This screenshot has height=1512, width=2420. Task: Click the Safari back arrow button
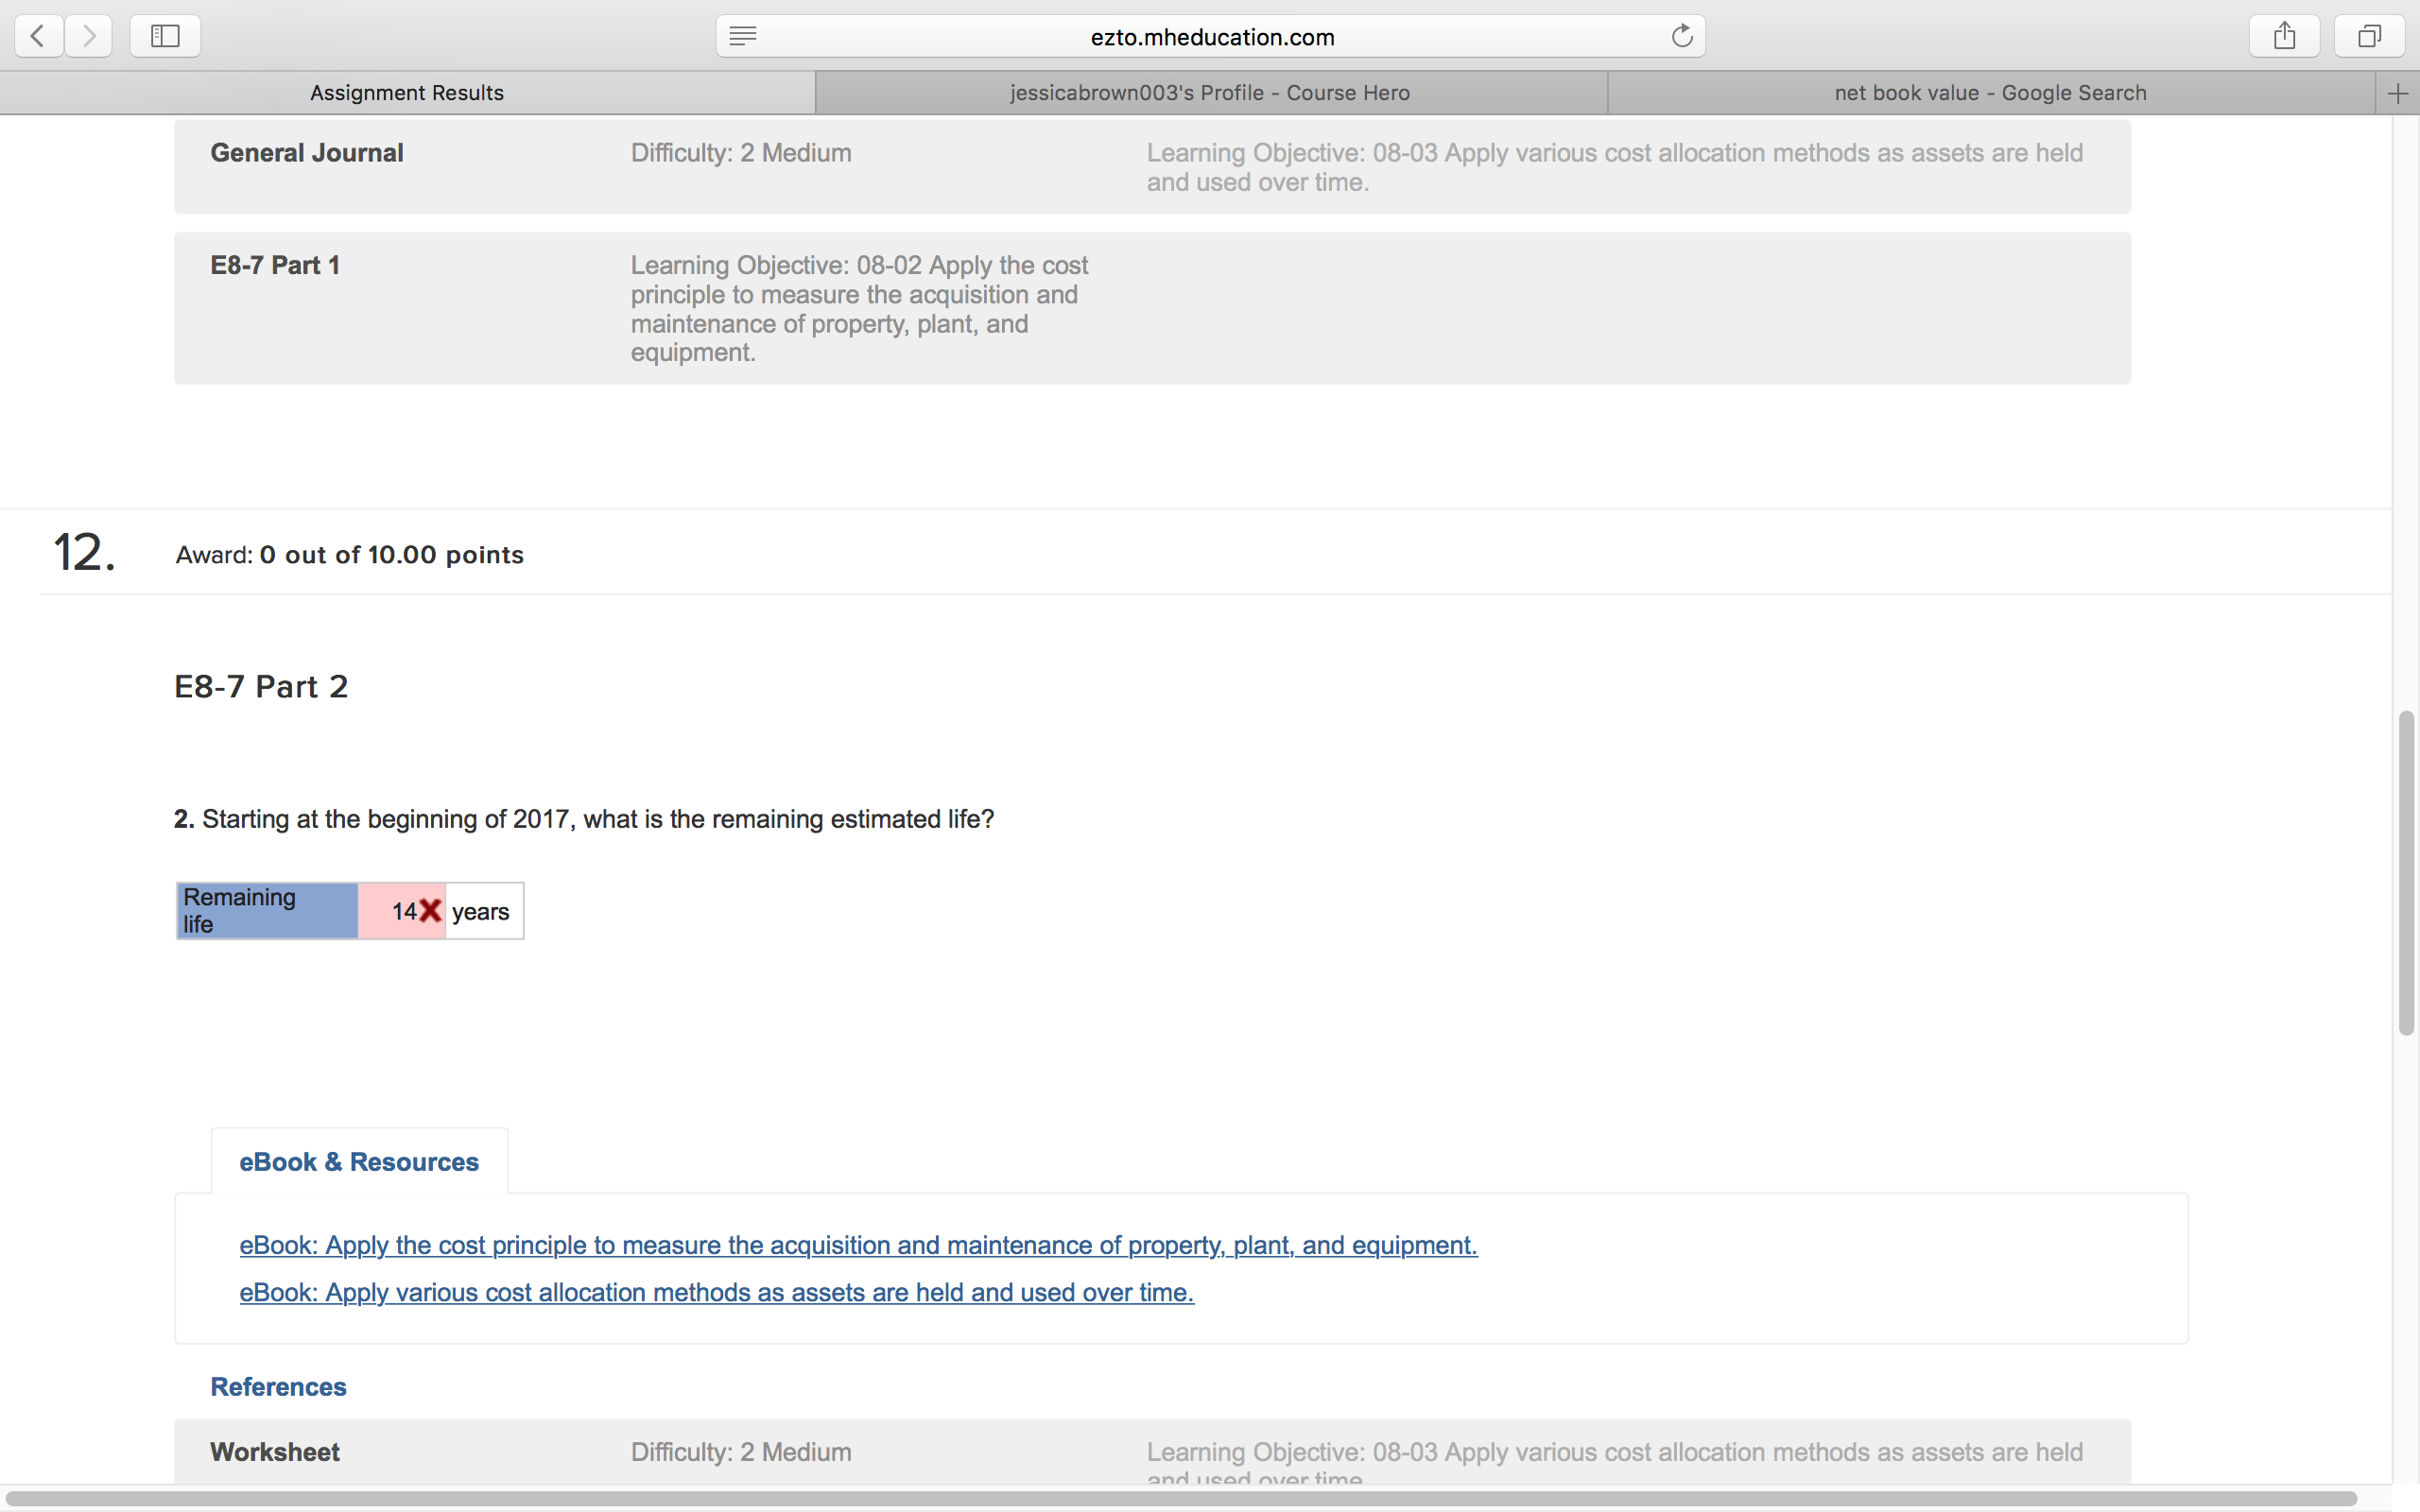[x=39, y=37]
